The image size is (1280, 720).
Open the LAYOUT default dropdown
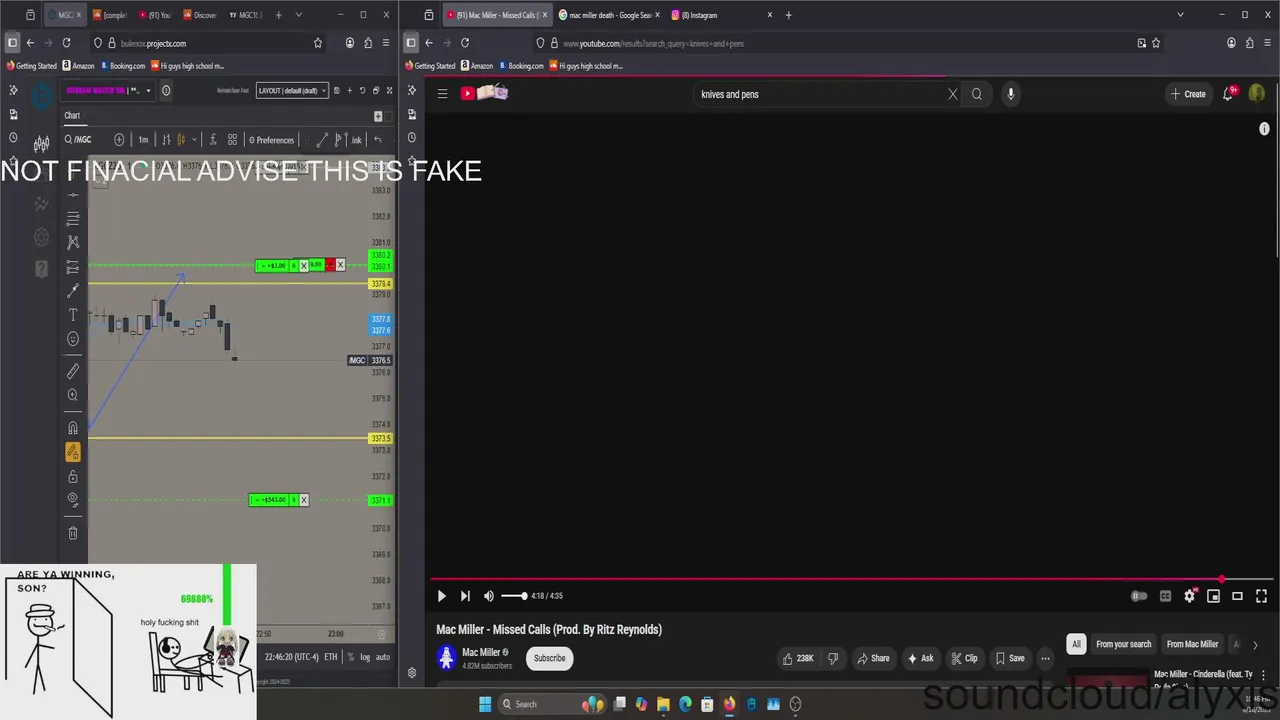click(x=291, y=90)
